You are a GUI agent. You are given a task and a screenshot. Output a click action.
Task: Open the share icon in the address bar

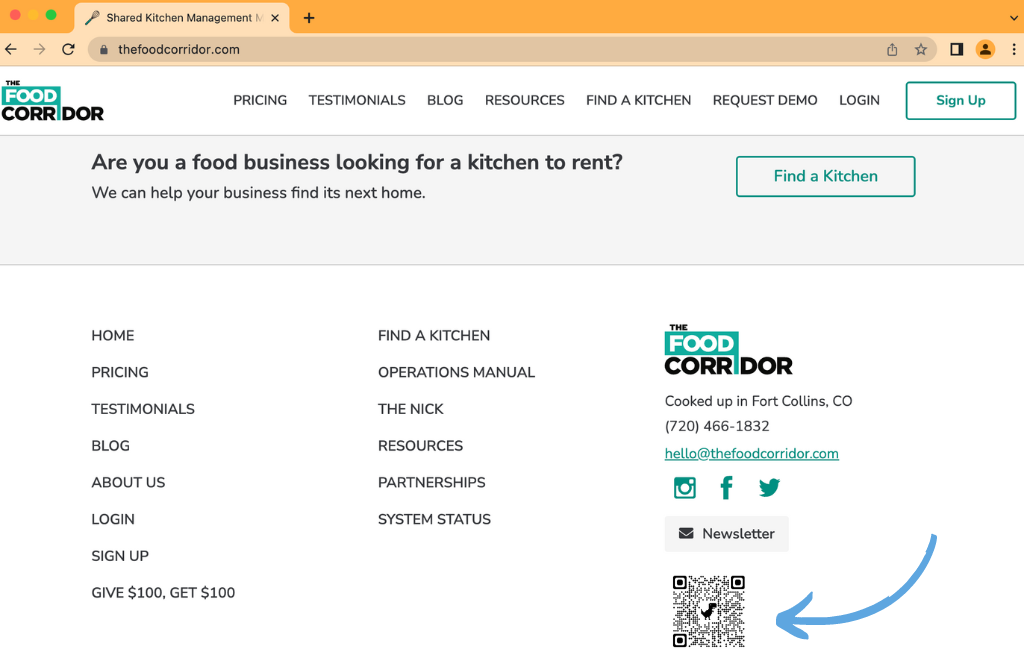click(891, 48)
